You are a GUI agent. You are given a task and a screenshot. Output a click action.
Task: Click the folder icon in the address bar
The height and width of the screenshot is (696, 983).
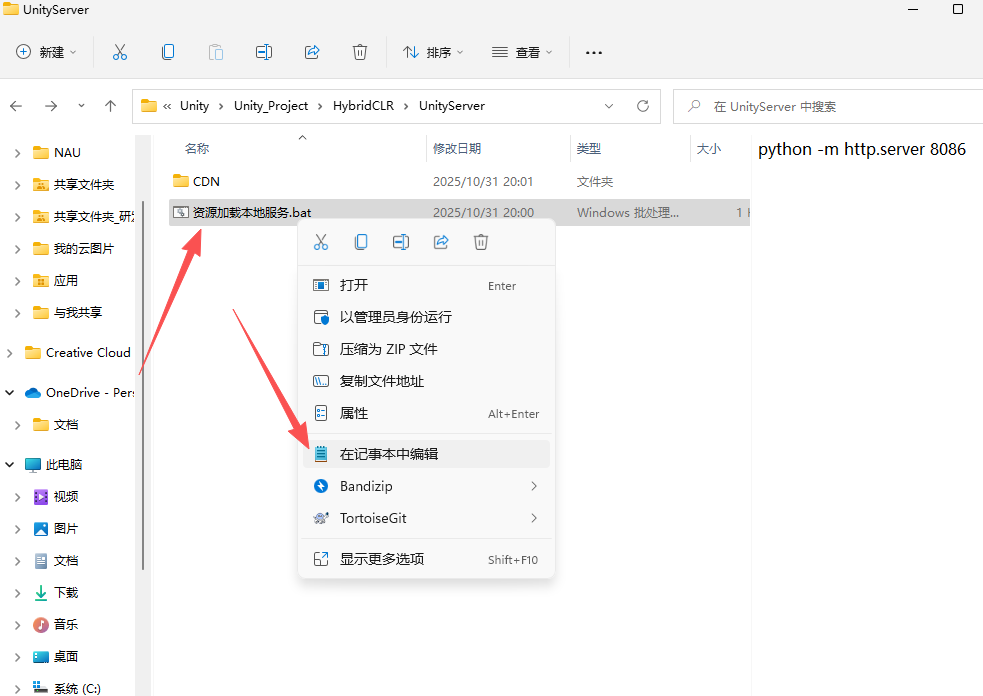pos(149,105)
